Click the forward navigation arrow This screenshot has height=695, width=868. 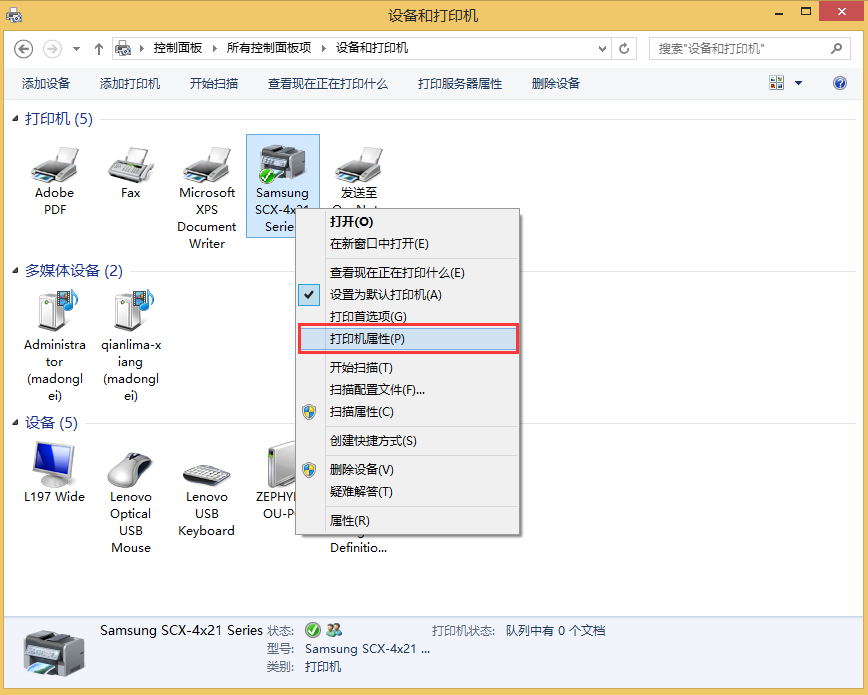(x=52, y=49)
